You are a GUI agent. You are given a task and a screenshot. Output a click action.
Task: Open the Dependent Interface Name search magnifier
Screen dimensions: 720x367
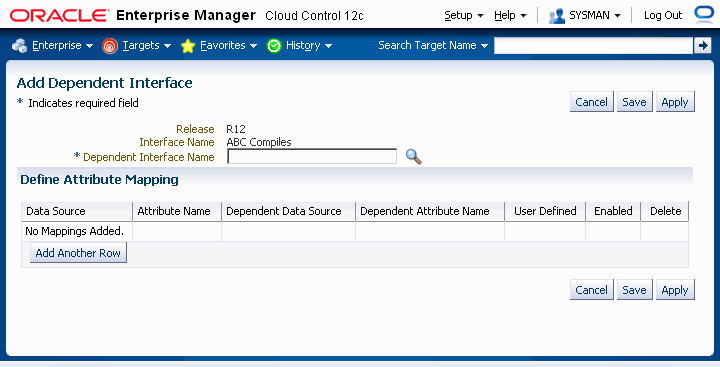(414, 157)
